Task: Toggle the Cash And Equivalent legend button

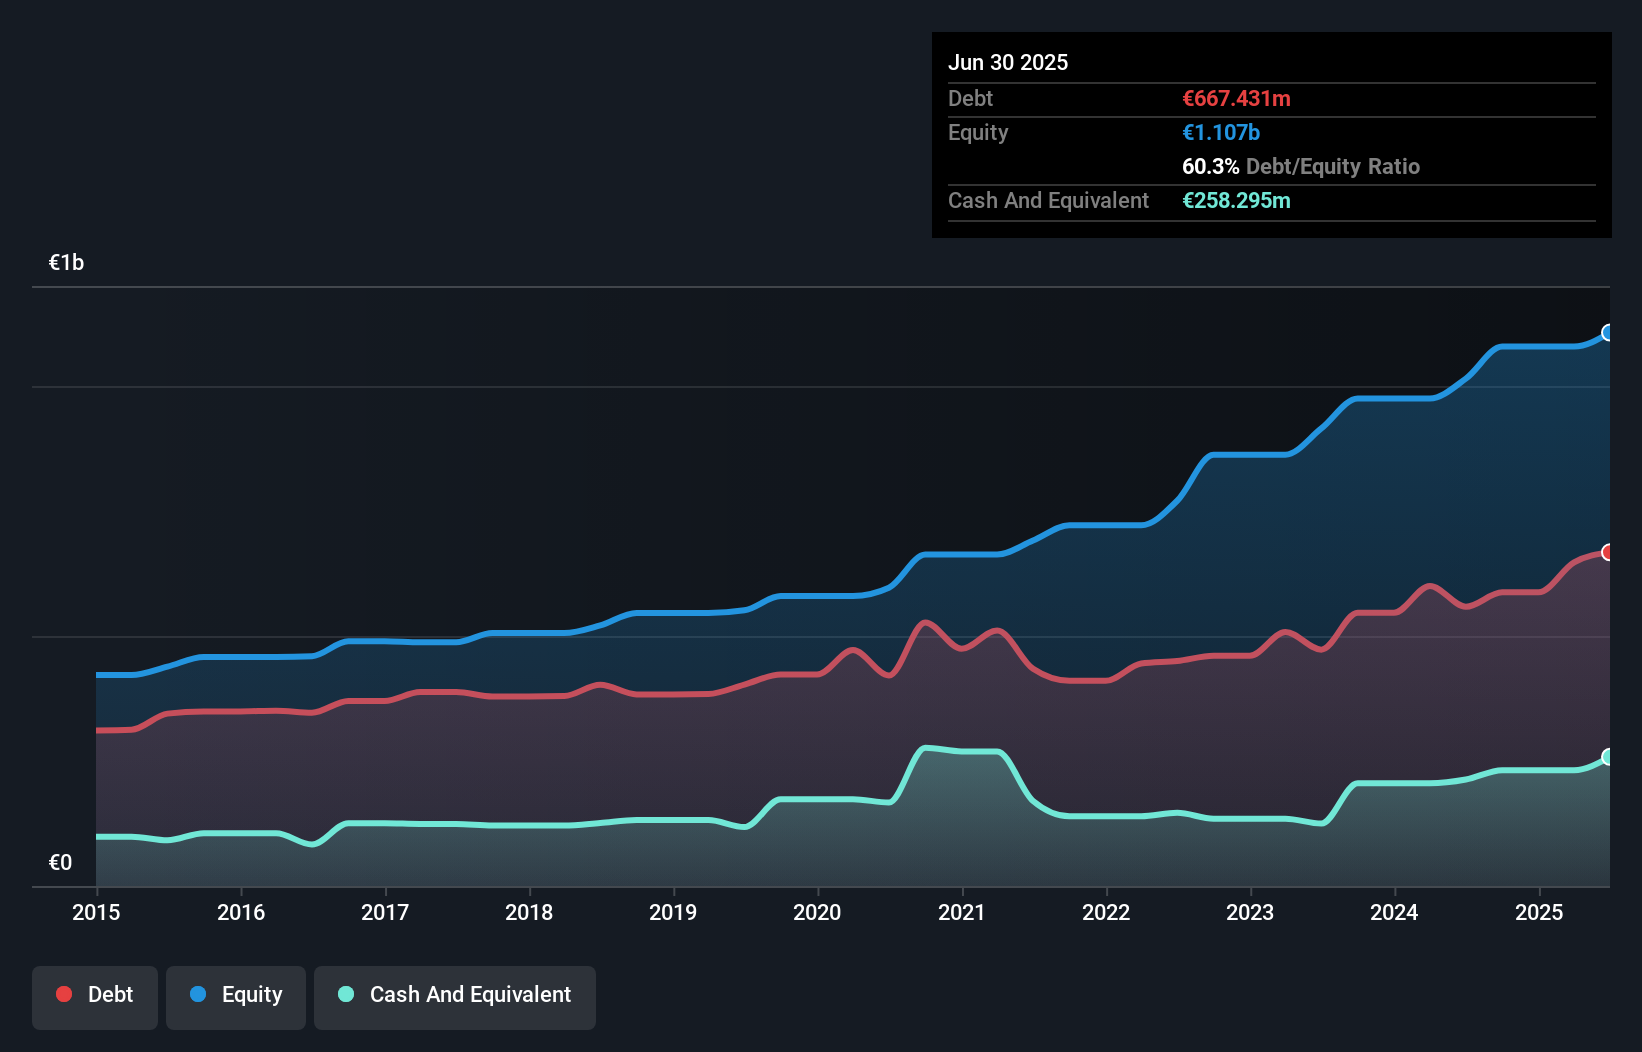Action: pyautogui.click(x=455, y=995)
